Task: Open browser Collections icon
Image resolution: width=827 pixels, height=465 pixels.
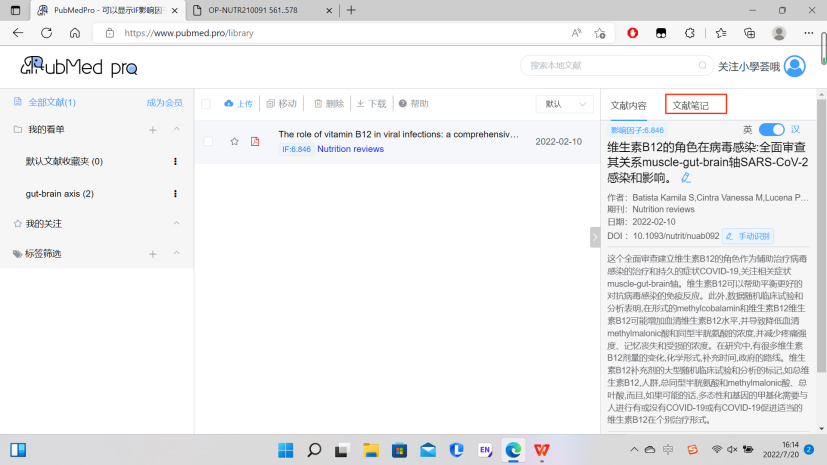Action: pos(749,33)
